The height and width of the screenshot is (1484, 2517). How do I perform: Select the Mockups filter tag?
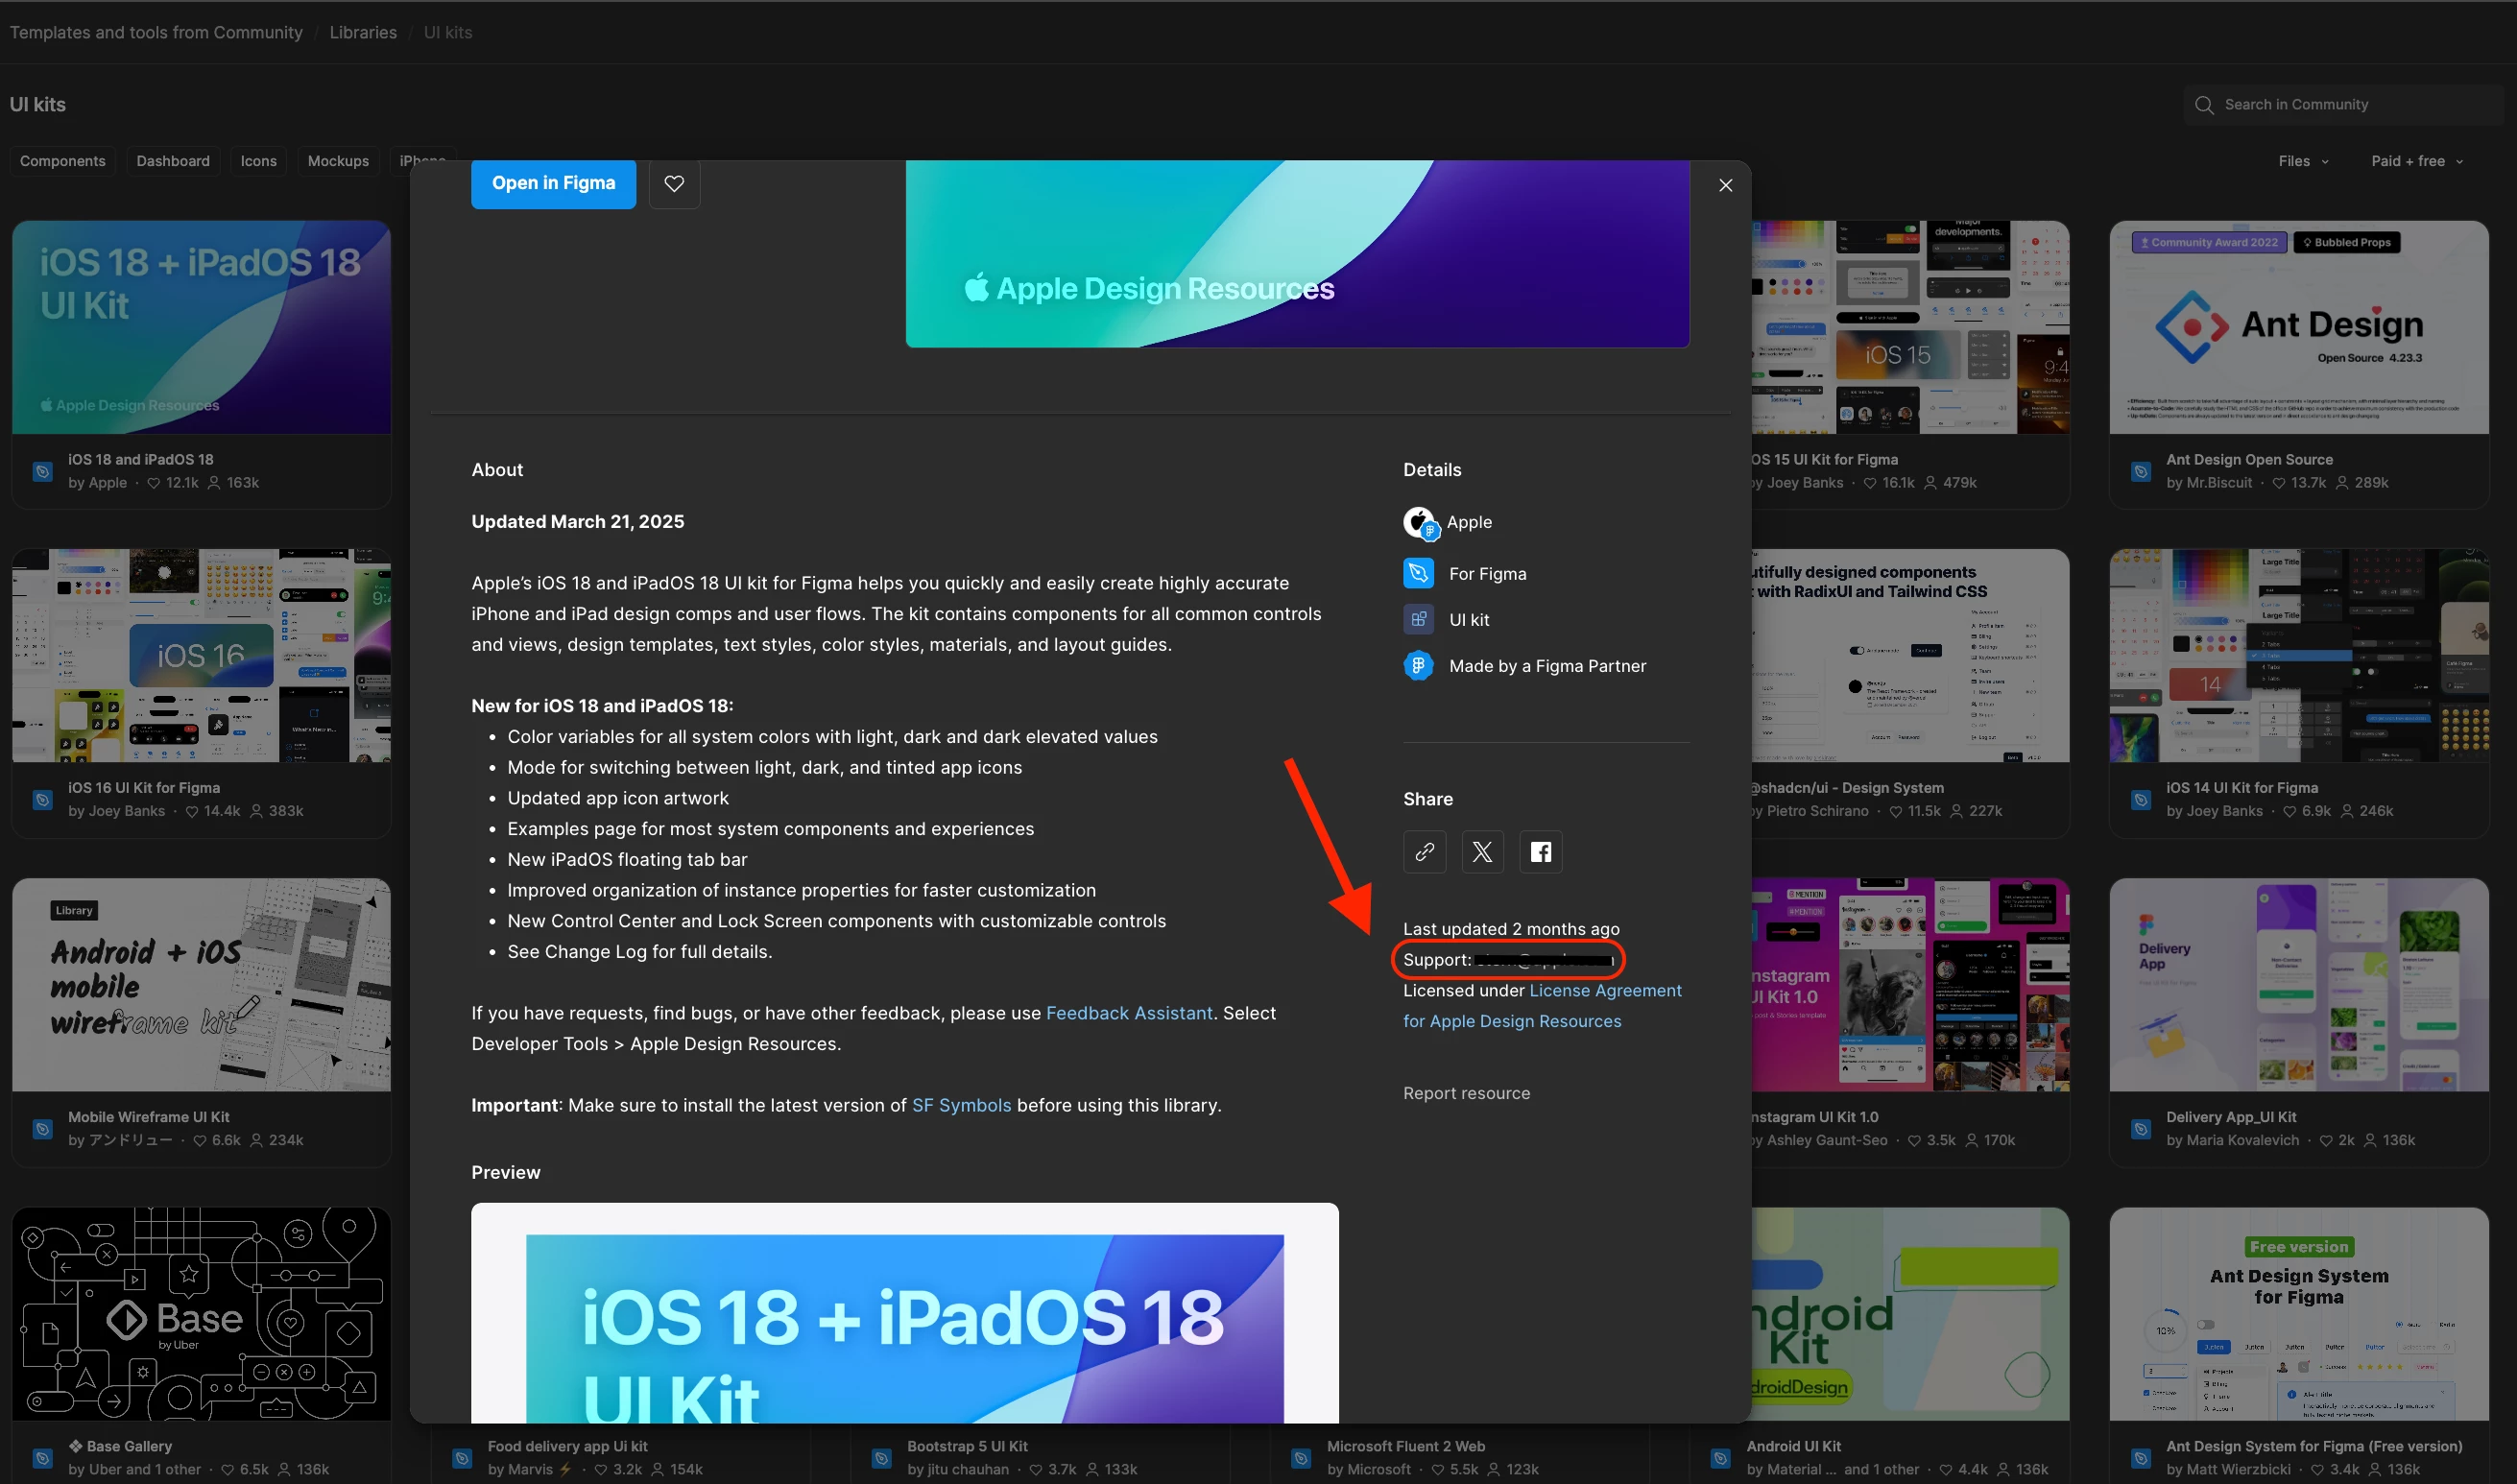pyautogui.click(x=338, y=161)
